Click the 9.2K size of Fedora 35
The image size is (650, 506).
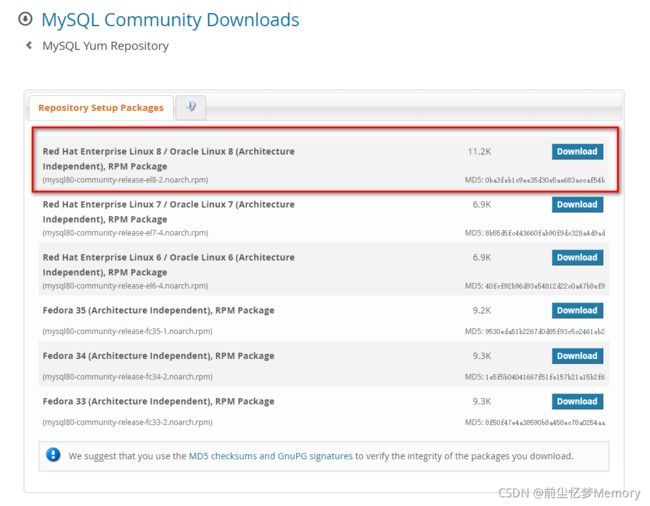coord(482,311)
